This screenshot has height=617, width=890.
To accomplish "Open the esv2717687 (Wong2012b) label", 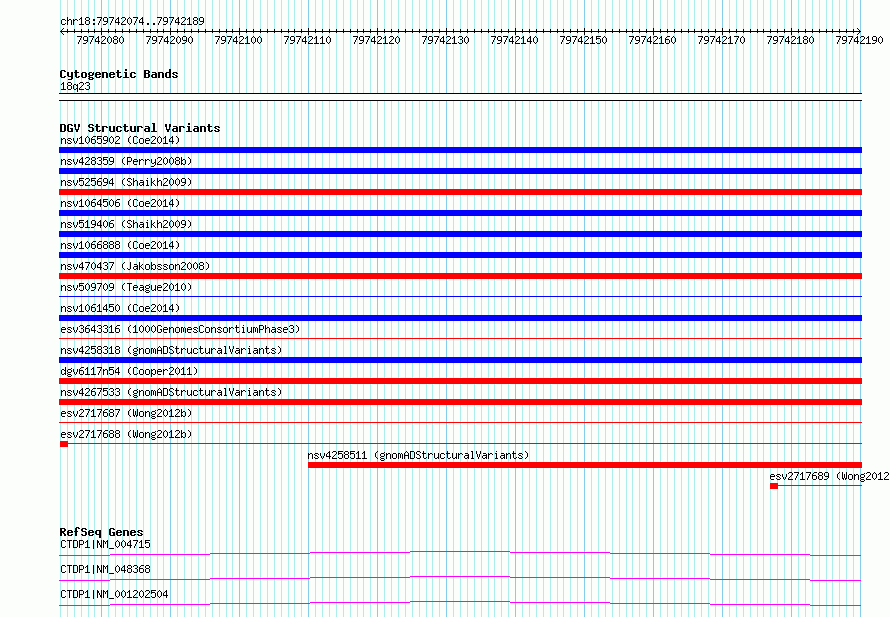I will [126, 413].
